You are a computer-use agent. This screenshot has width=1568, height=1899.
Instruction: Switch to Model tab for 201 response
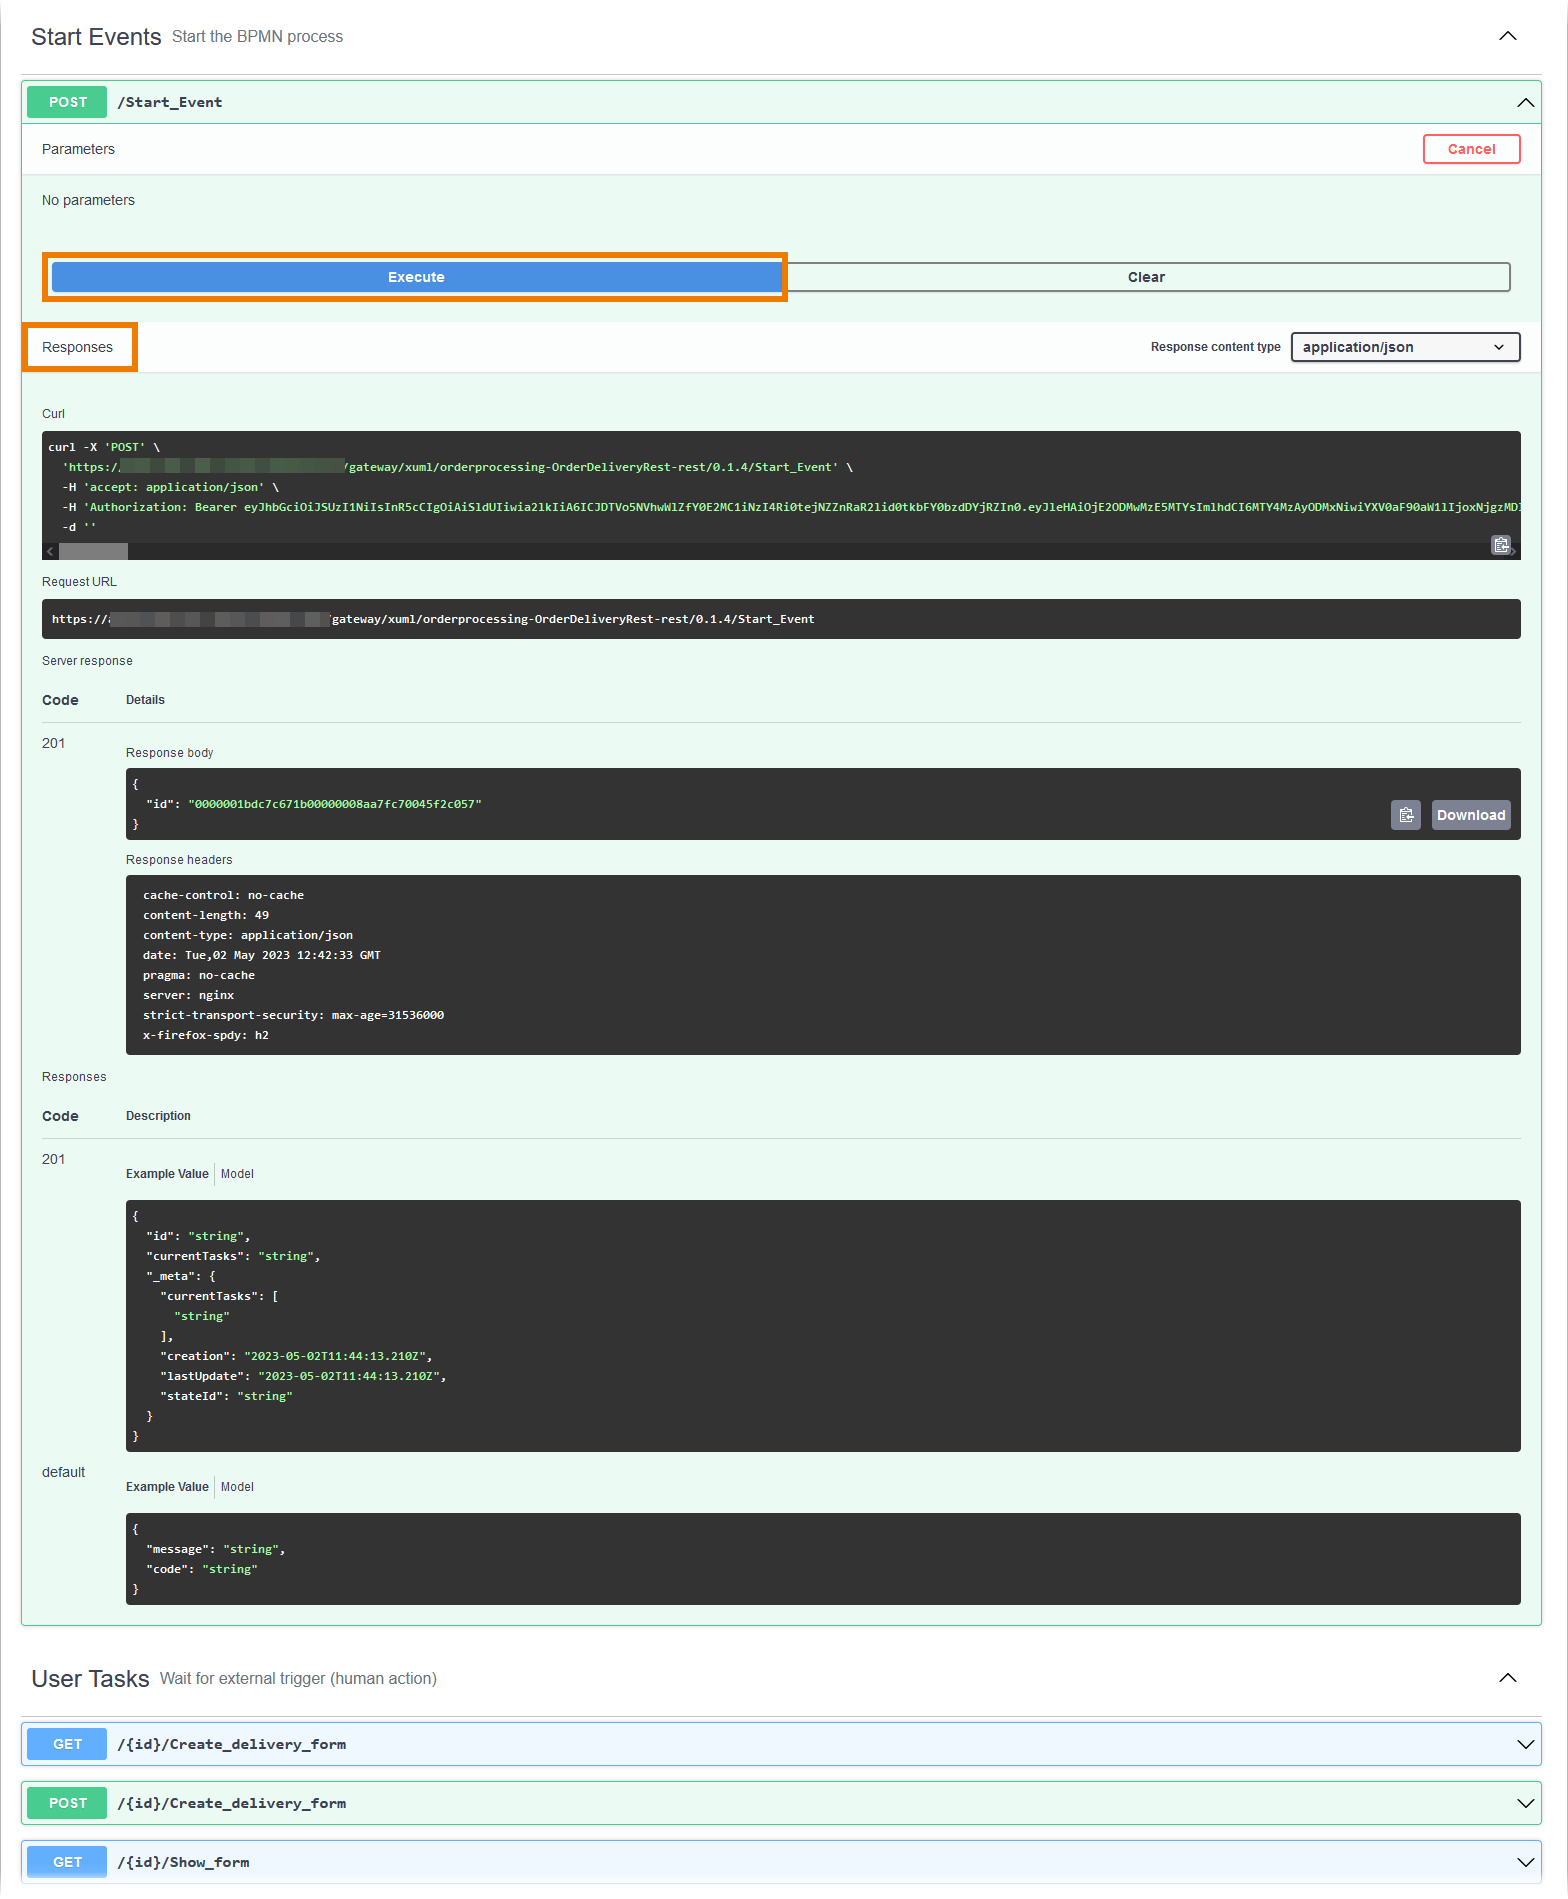coord(237,1174)
